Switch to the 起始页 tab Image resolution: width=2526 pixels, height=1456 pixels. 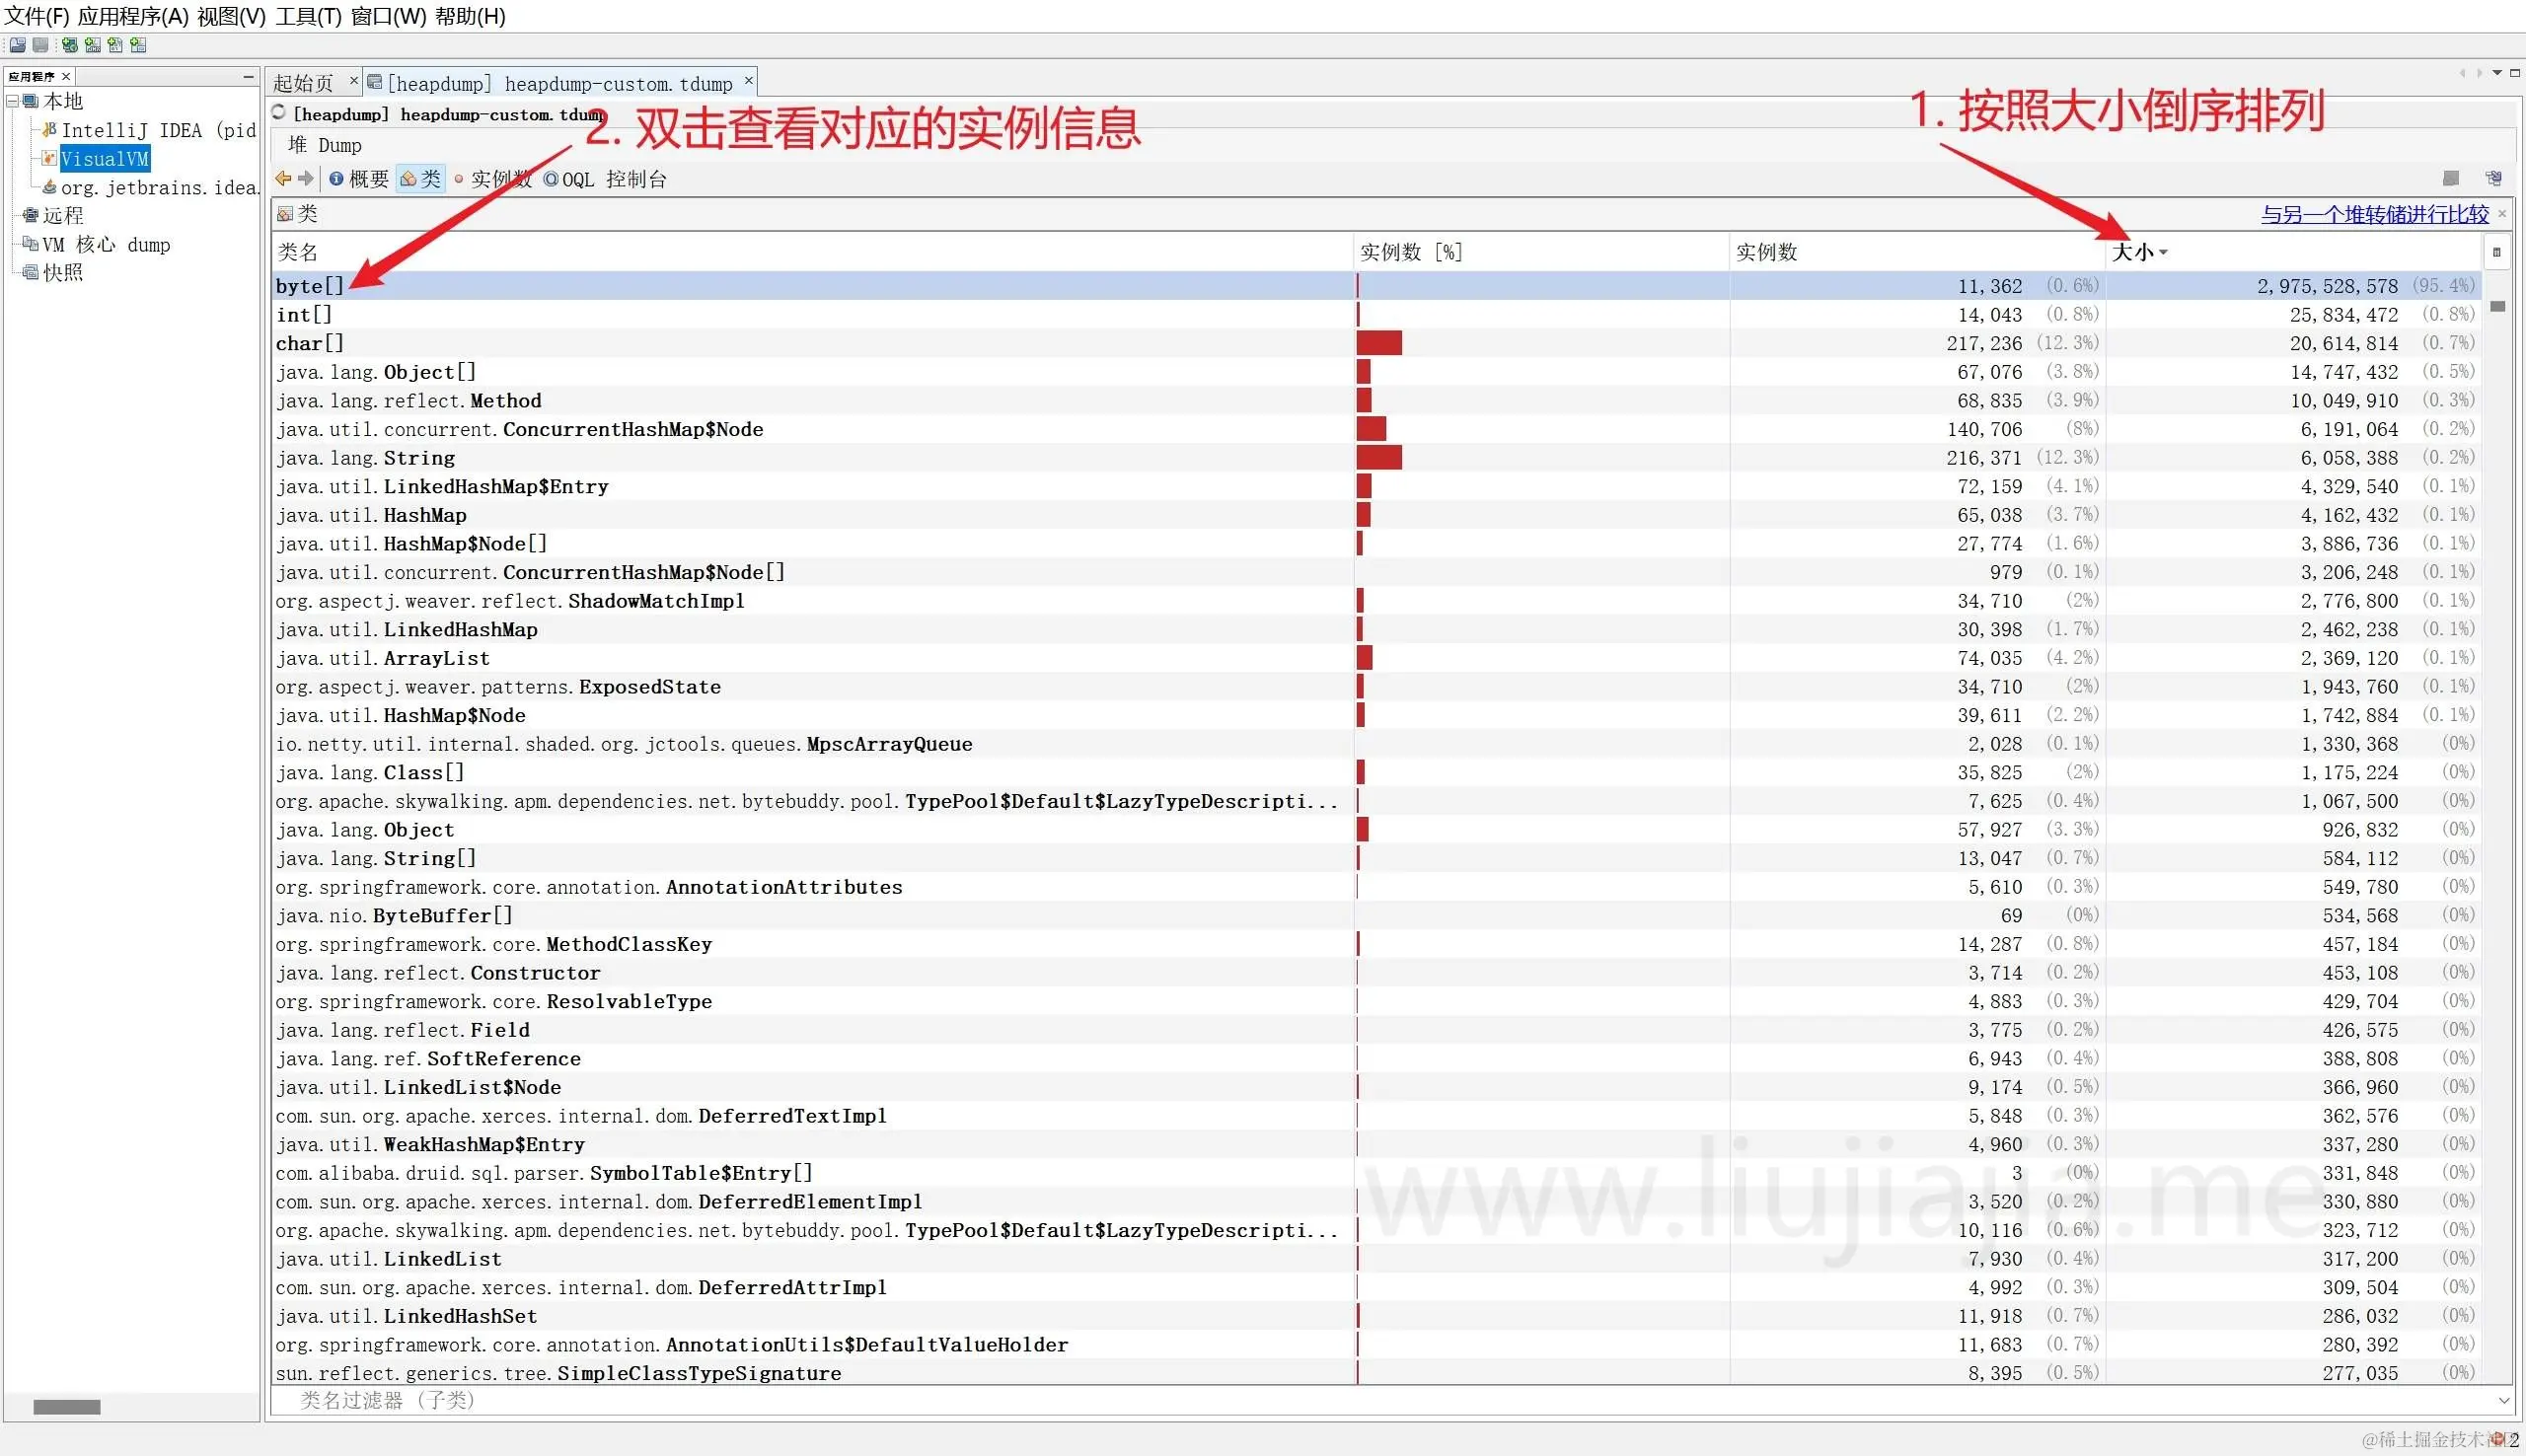[303, 83]
